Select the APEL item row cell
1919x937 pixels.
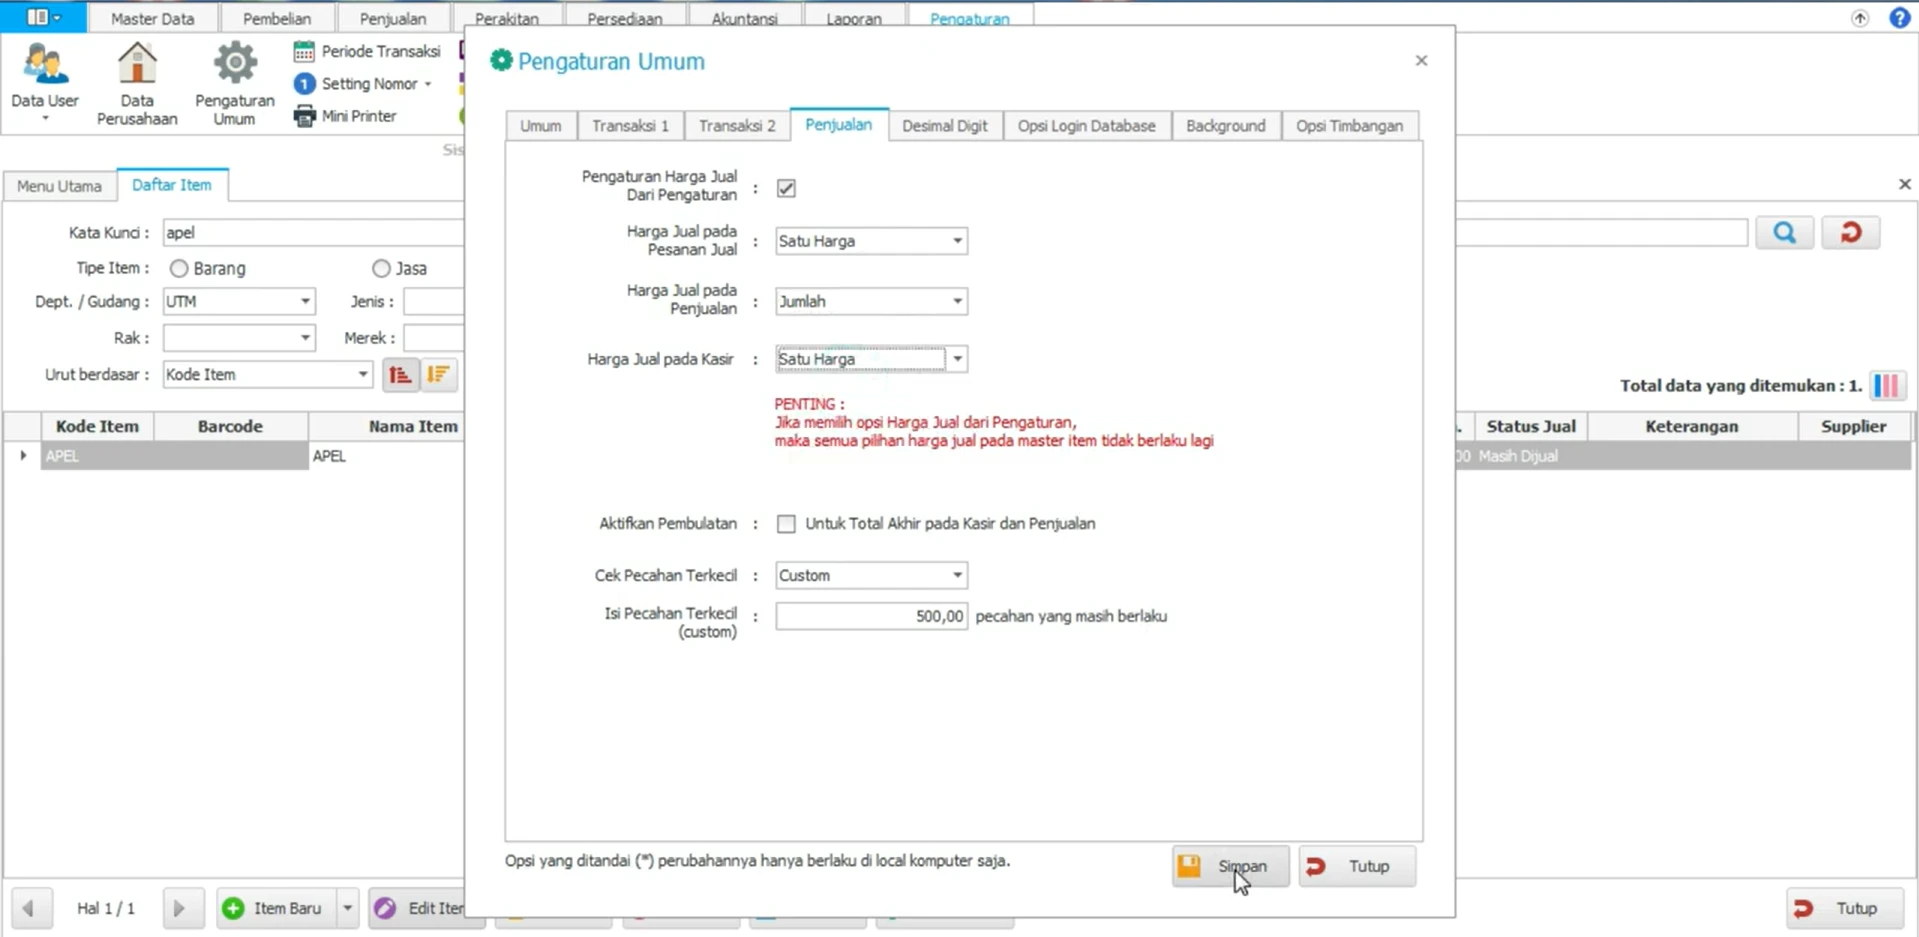click(x=97, y=456)
